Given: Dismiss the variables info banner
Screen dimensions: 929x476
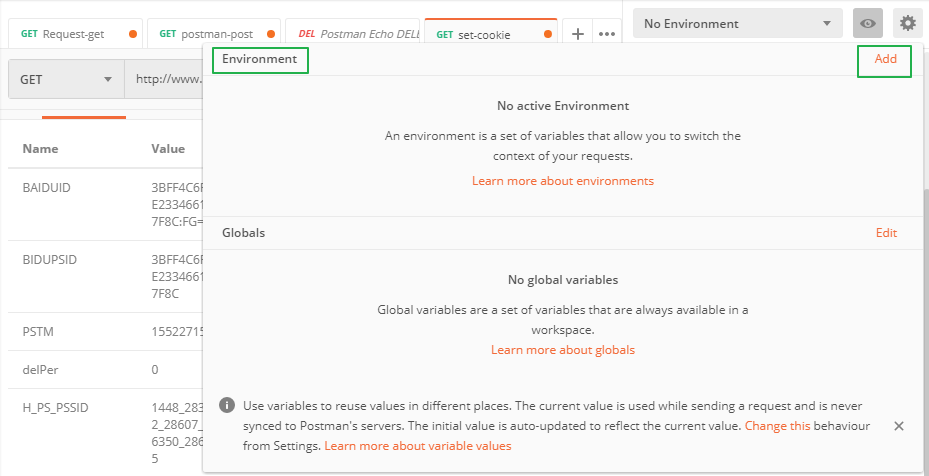Looking at the screenshot, I should (898, 426).
